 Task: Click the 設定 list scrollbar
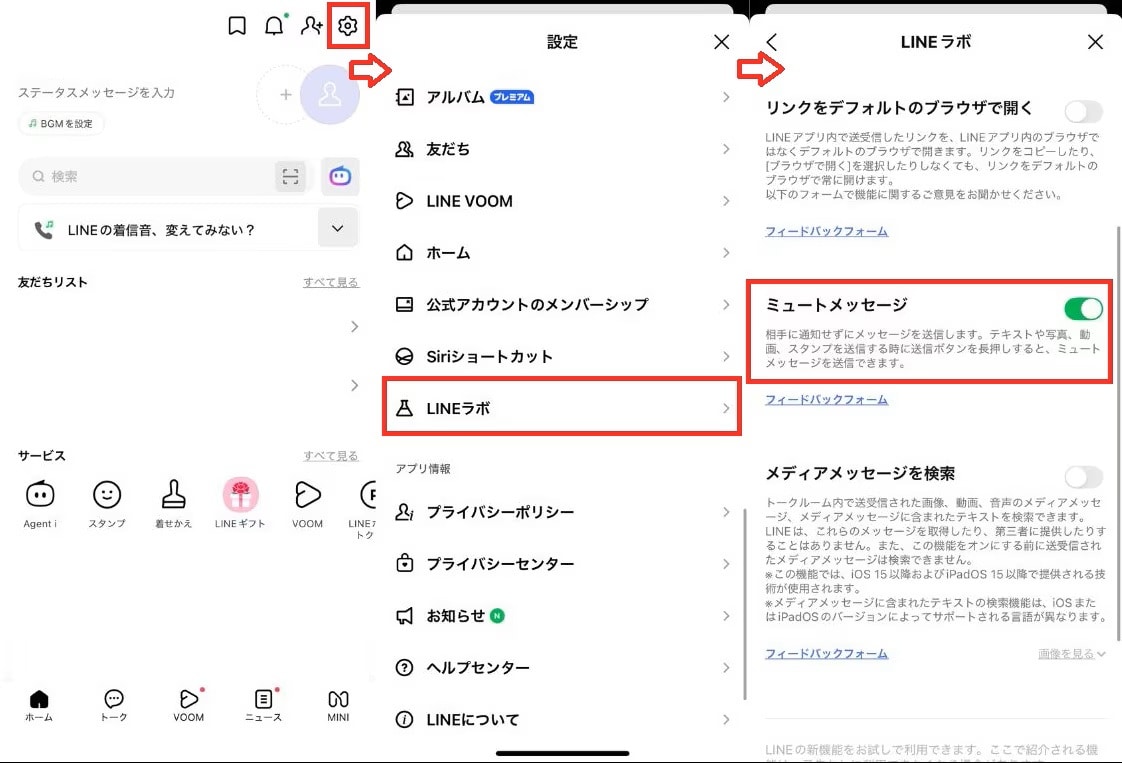tap(745, 604)
